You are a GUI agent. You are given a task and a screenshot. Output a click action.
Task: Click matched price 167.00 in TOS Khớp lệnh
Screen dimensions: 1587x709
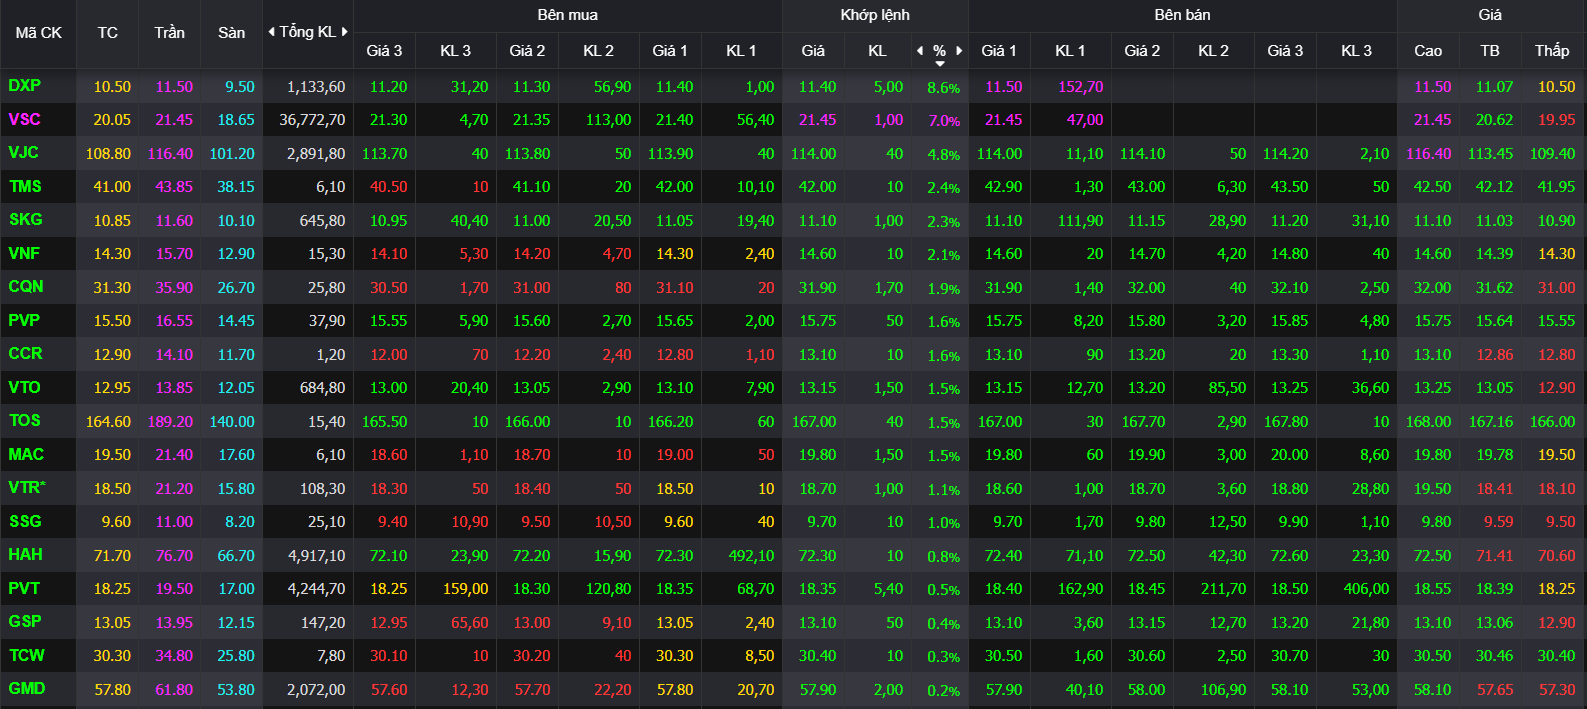coord(814,422)
